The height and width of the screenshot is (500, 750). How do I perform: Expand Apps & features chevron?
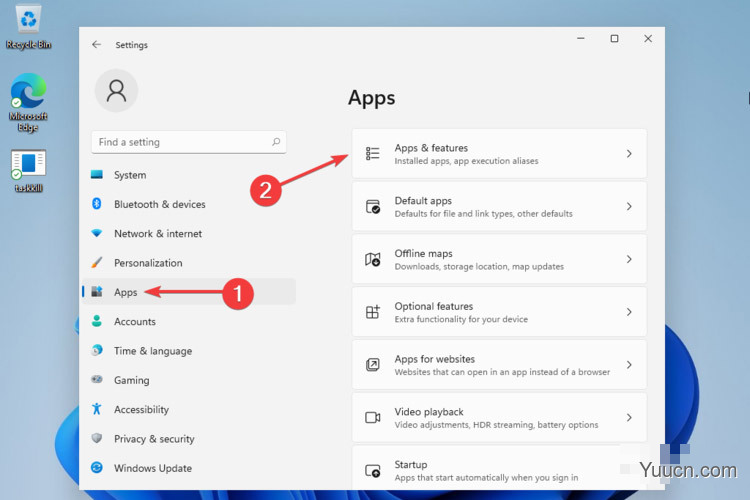(629, 154)
